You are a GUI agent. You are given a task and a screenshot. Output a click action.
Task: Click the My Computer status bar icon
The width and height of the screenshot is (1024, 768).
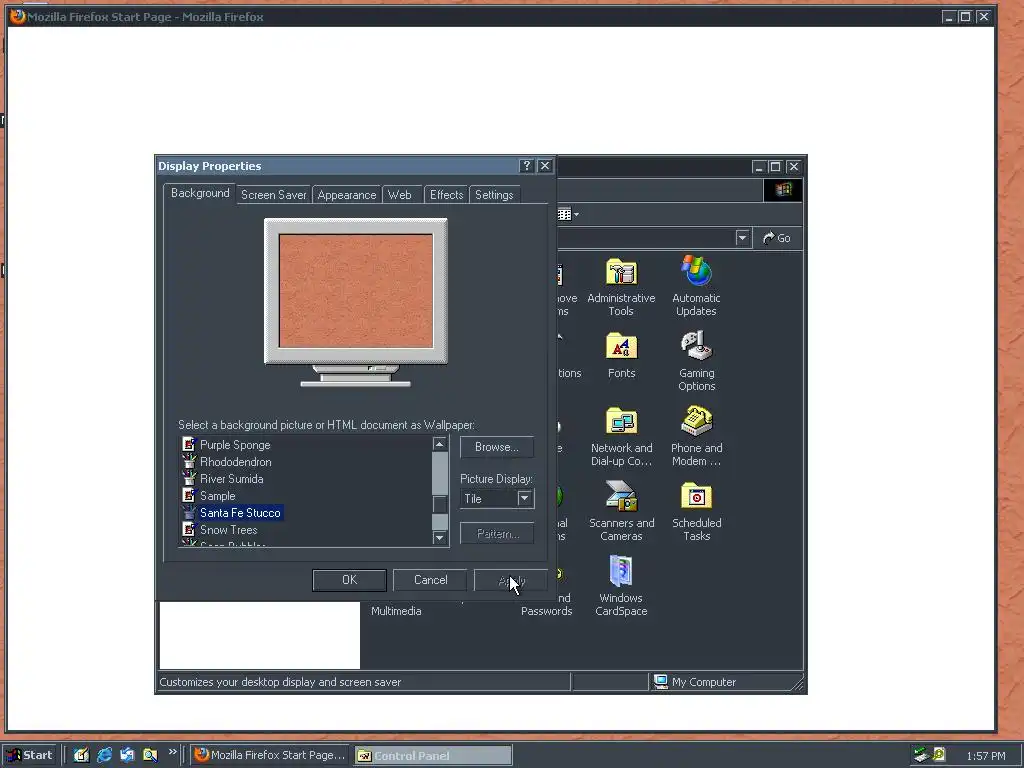[x=661, y=681]
